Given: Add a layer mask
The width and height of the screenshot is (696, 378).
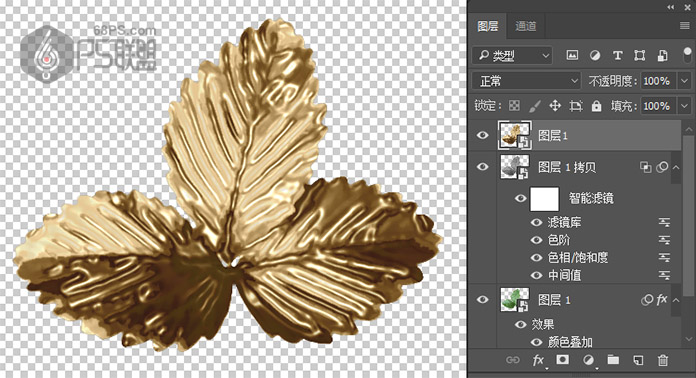Looking at the screenshot, I should [563, 359].
